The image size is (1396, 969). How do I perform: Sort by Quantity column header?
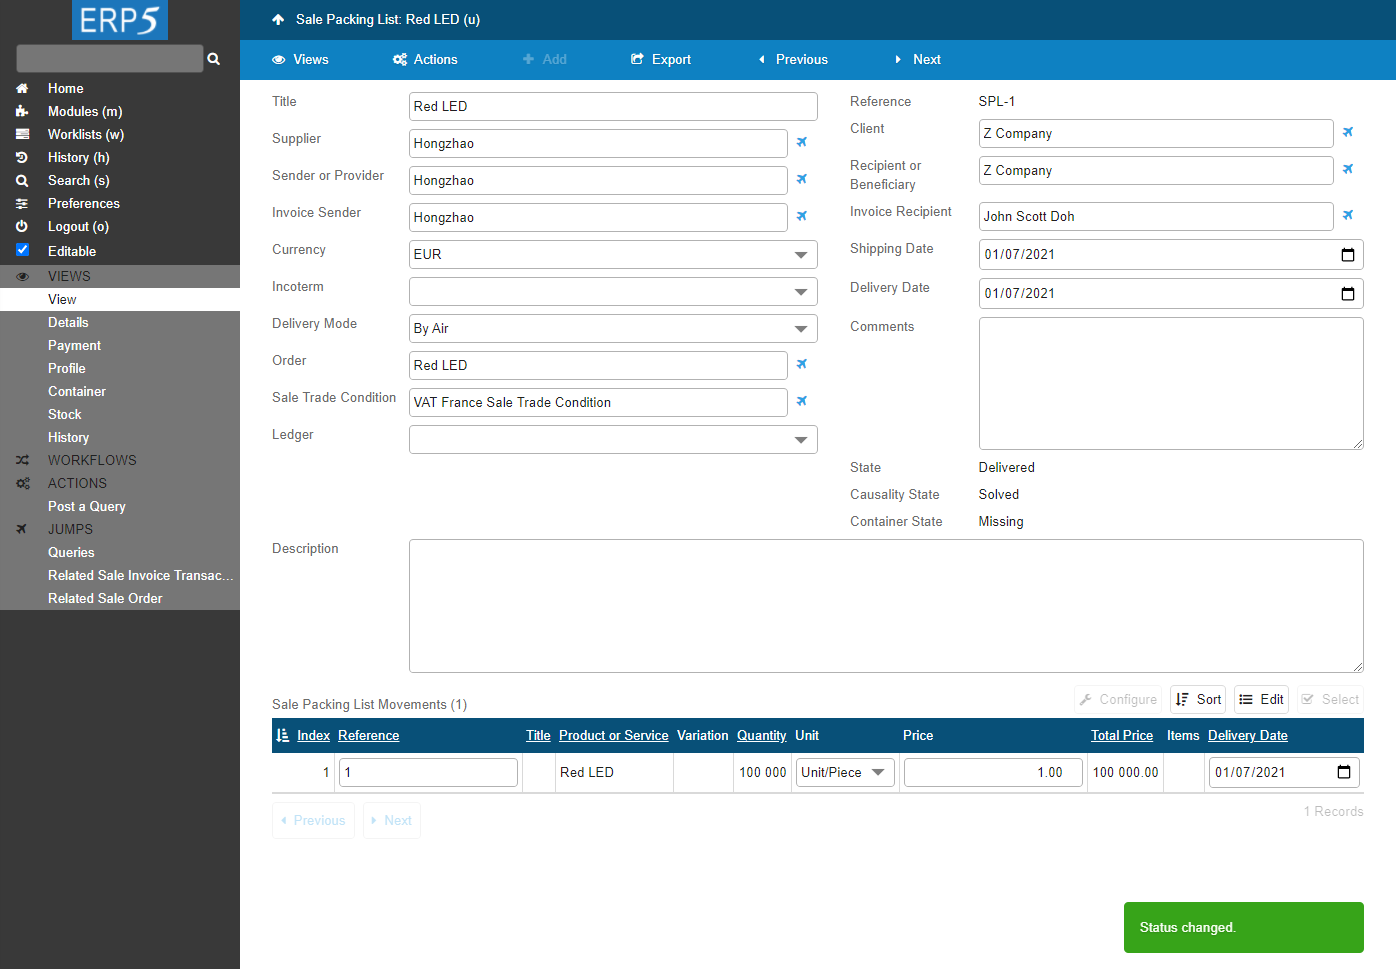click(x=762, y=735)
